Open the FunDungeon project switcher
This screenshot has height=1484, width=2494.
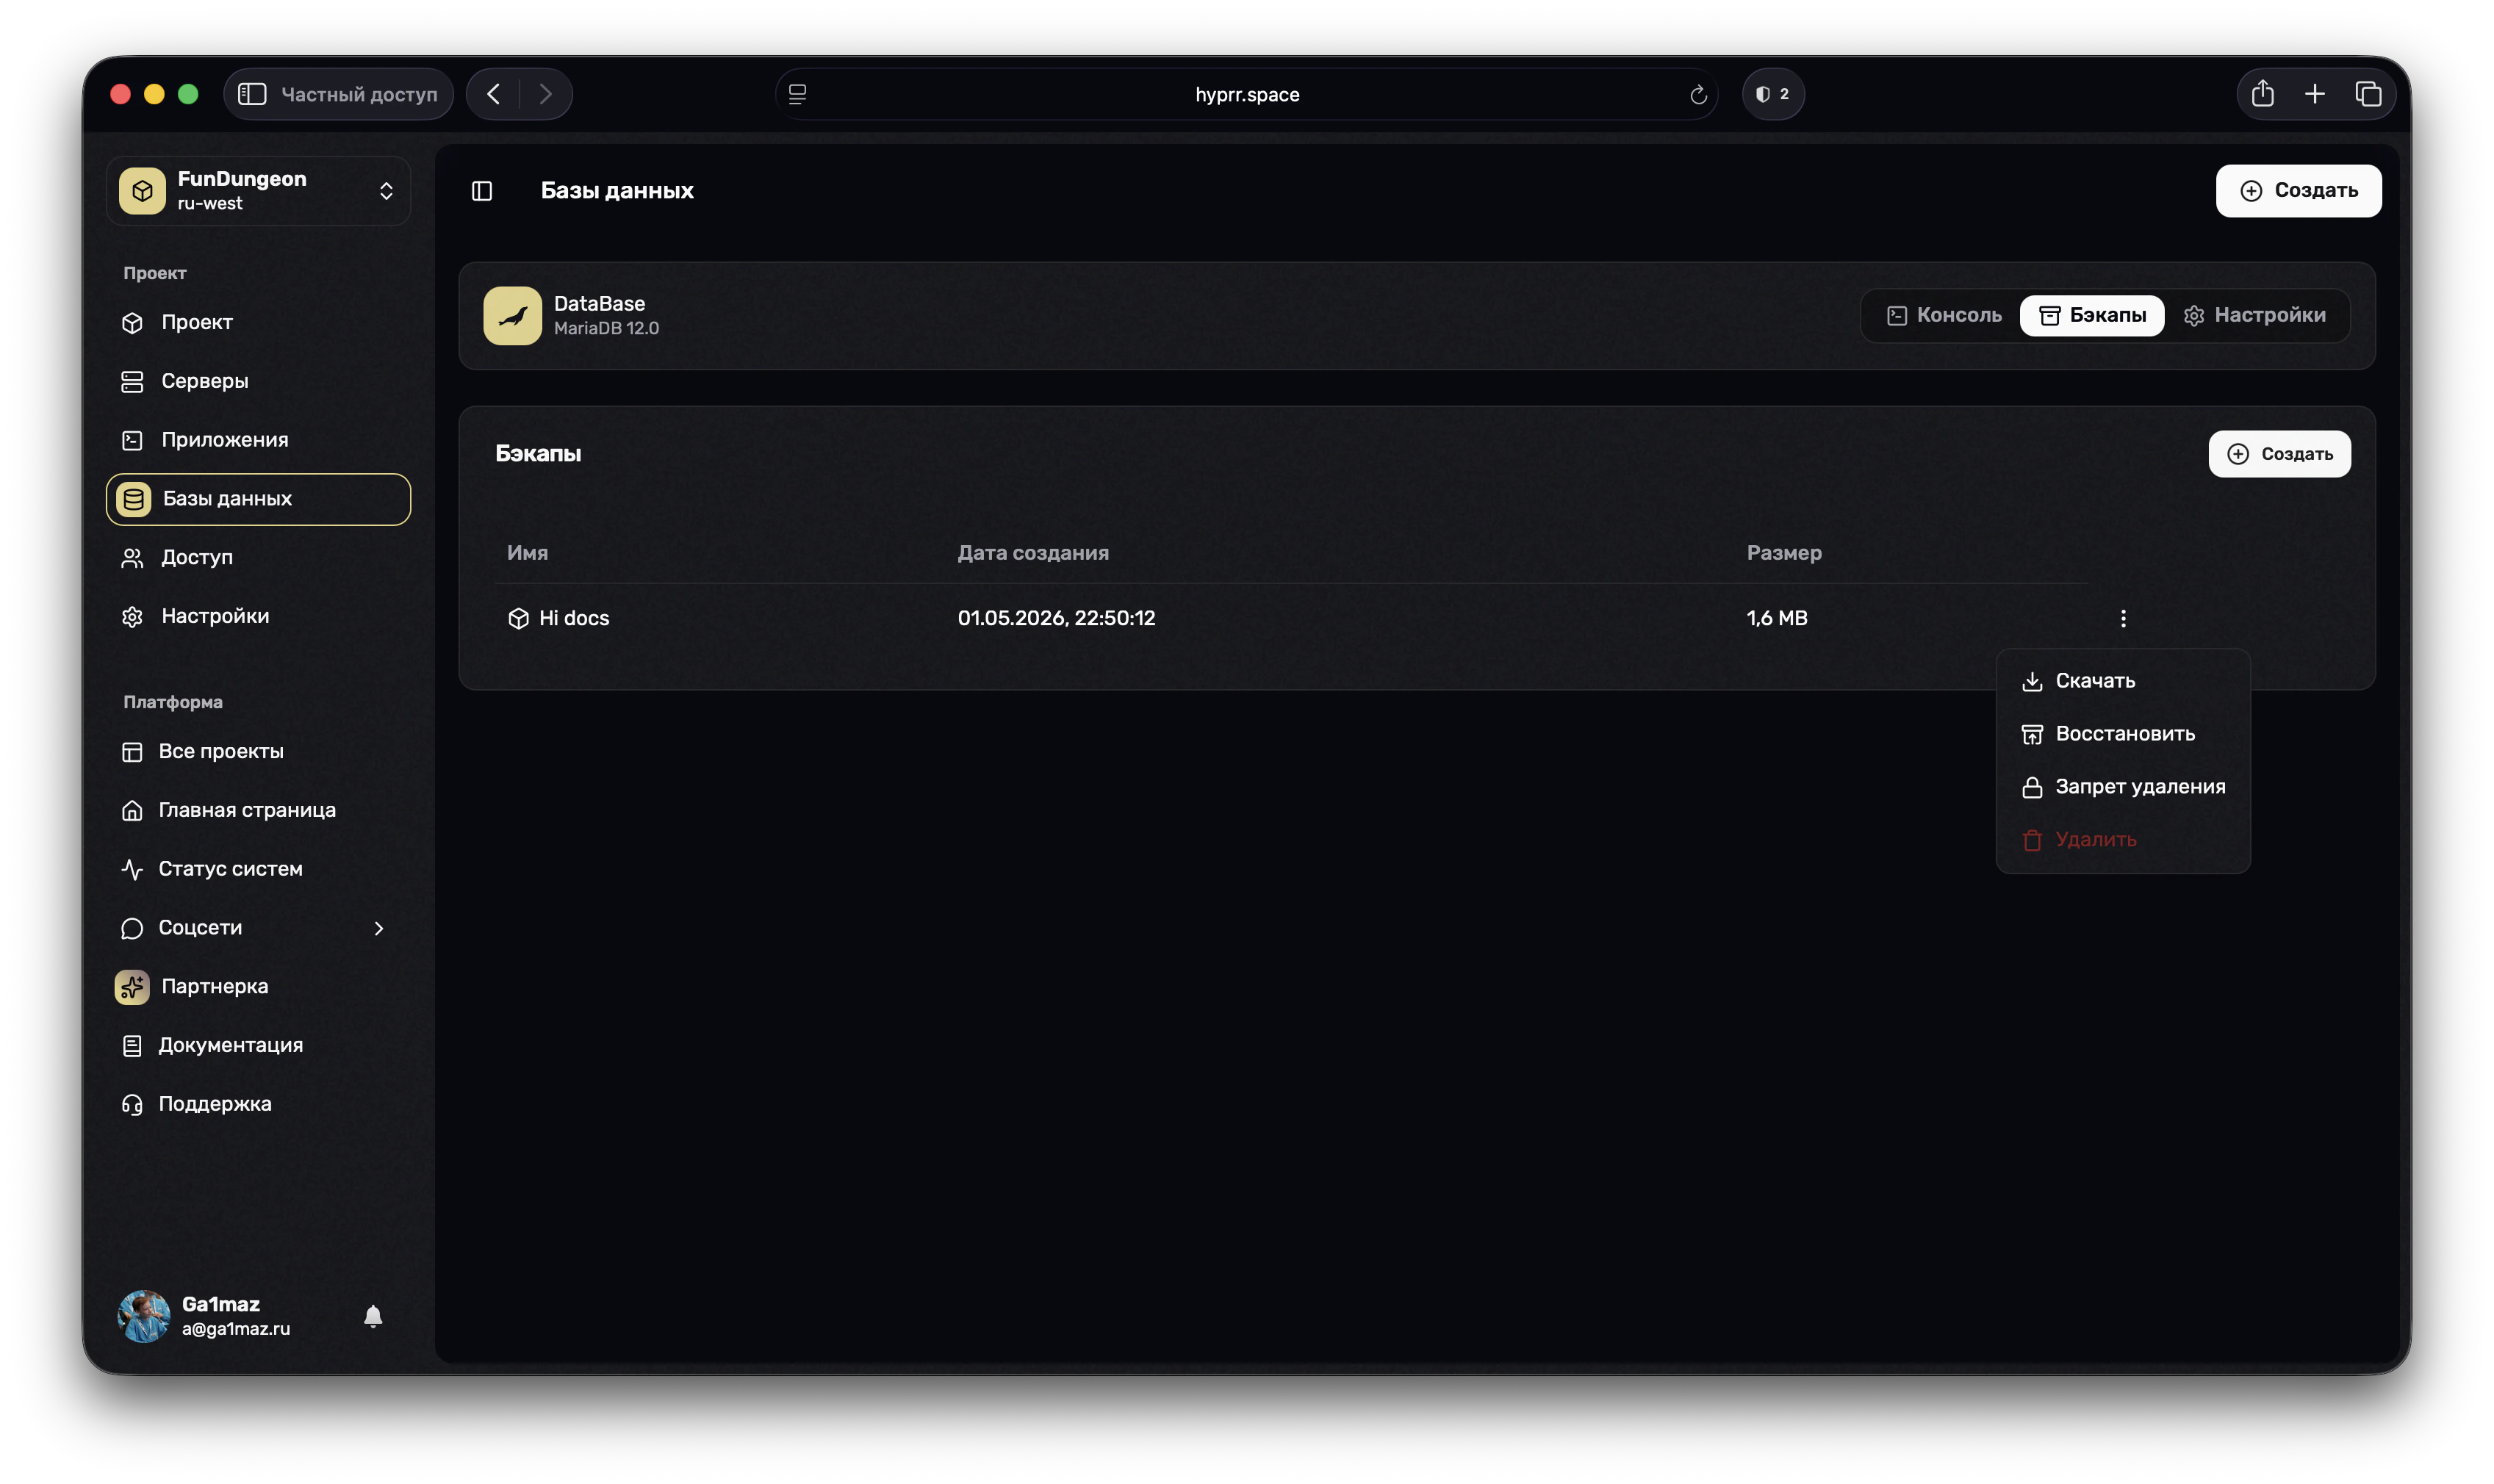258,190
